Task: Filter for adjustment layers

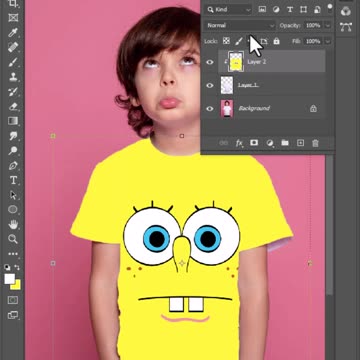Action: point(276,10)
